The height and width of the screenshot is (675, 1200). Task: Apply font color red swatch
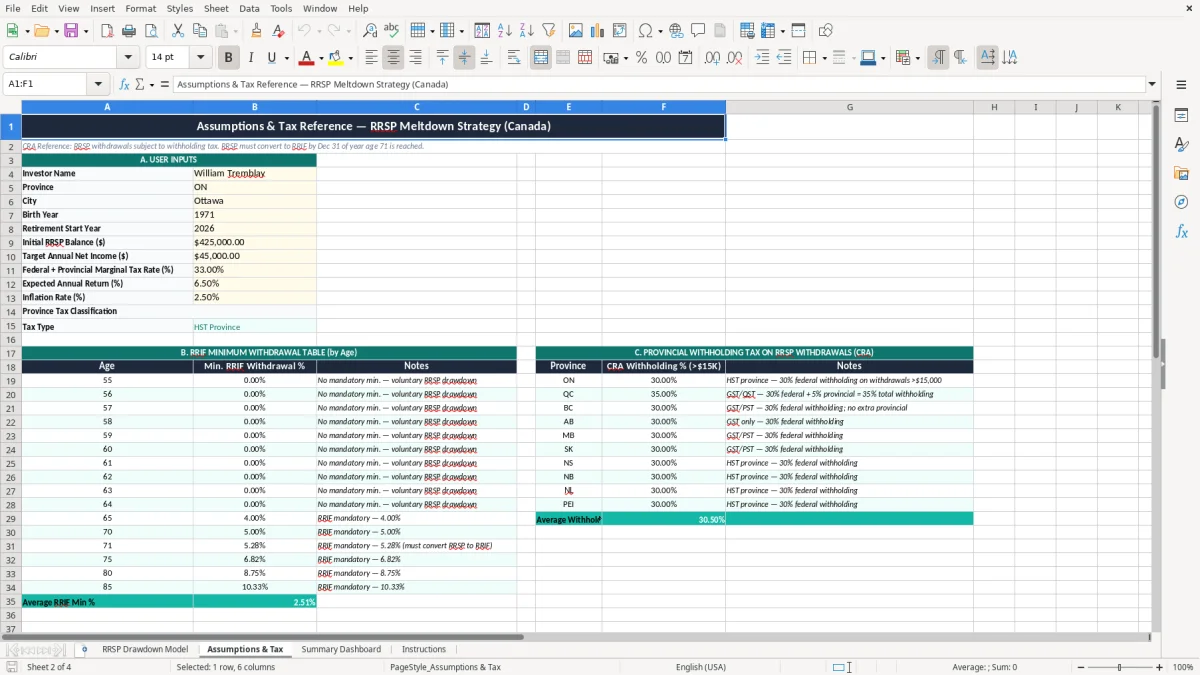pos(307,58)
